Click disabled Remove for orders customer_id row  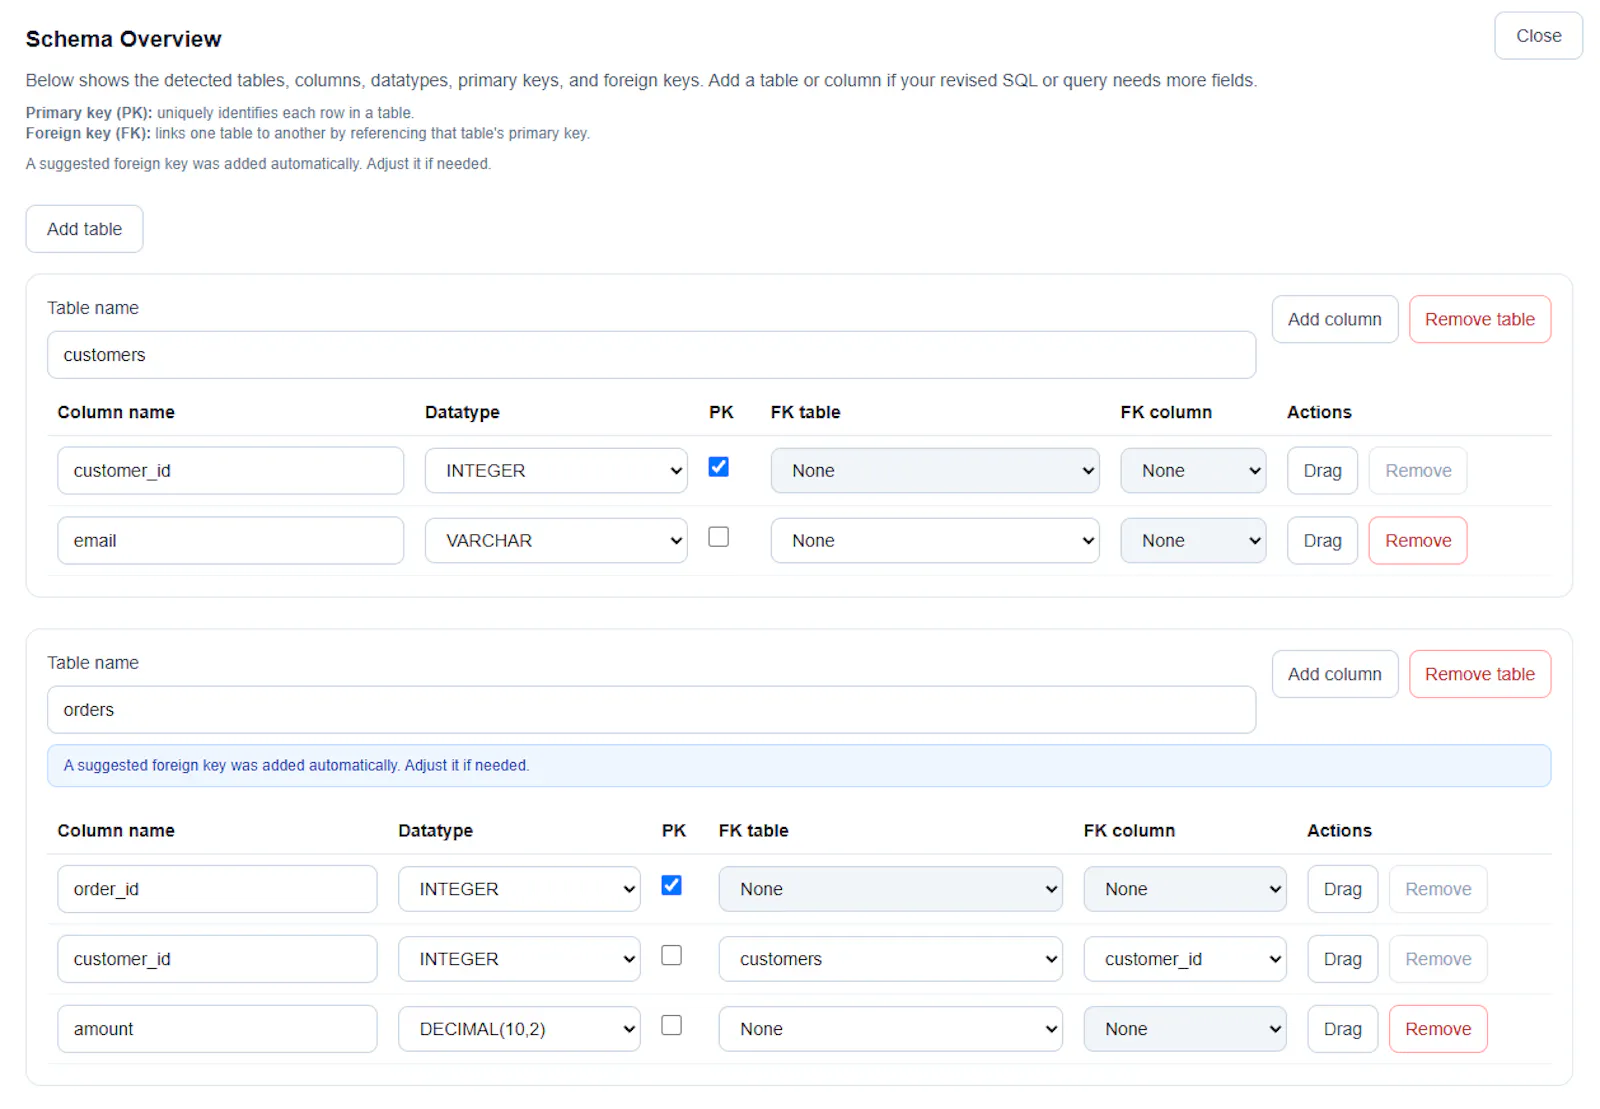coord(1438,959)
